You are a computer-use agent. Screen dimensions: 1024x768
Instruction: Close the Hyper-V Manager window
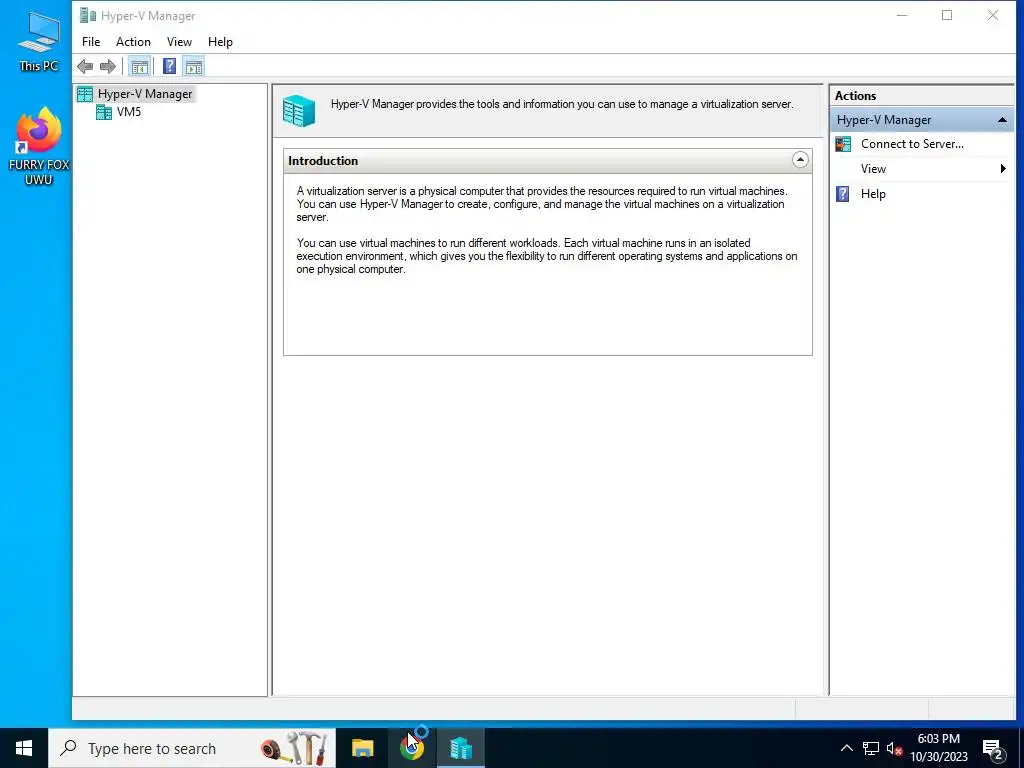click(993, 15)
